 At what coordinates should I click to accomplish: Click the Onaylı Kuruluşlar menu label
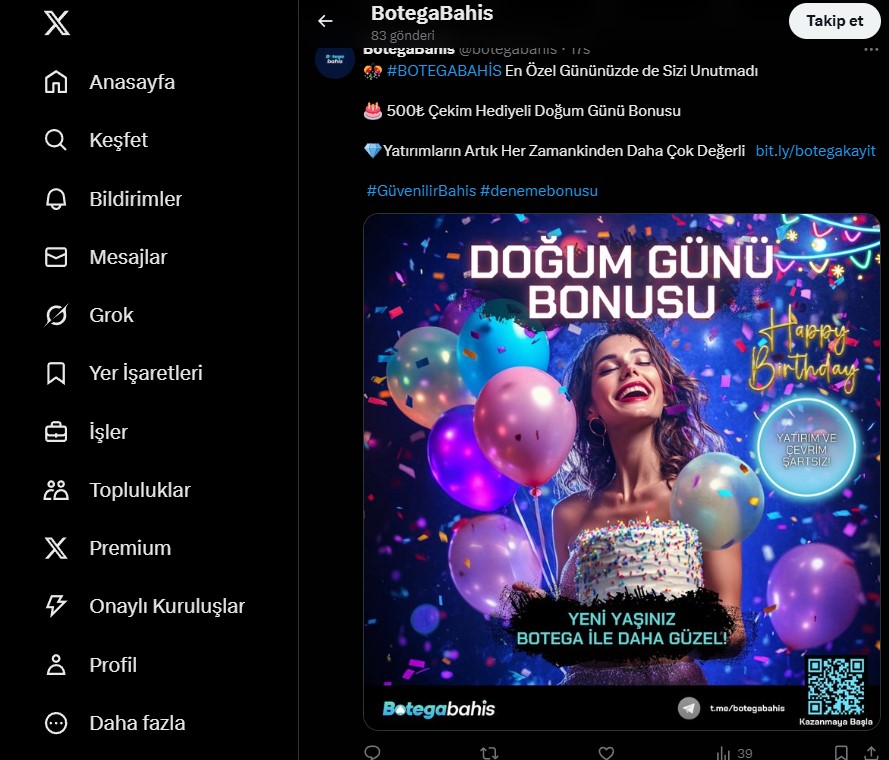[x=167, y=606]
